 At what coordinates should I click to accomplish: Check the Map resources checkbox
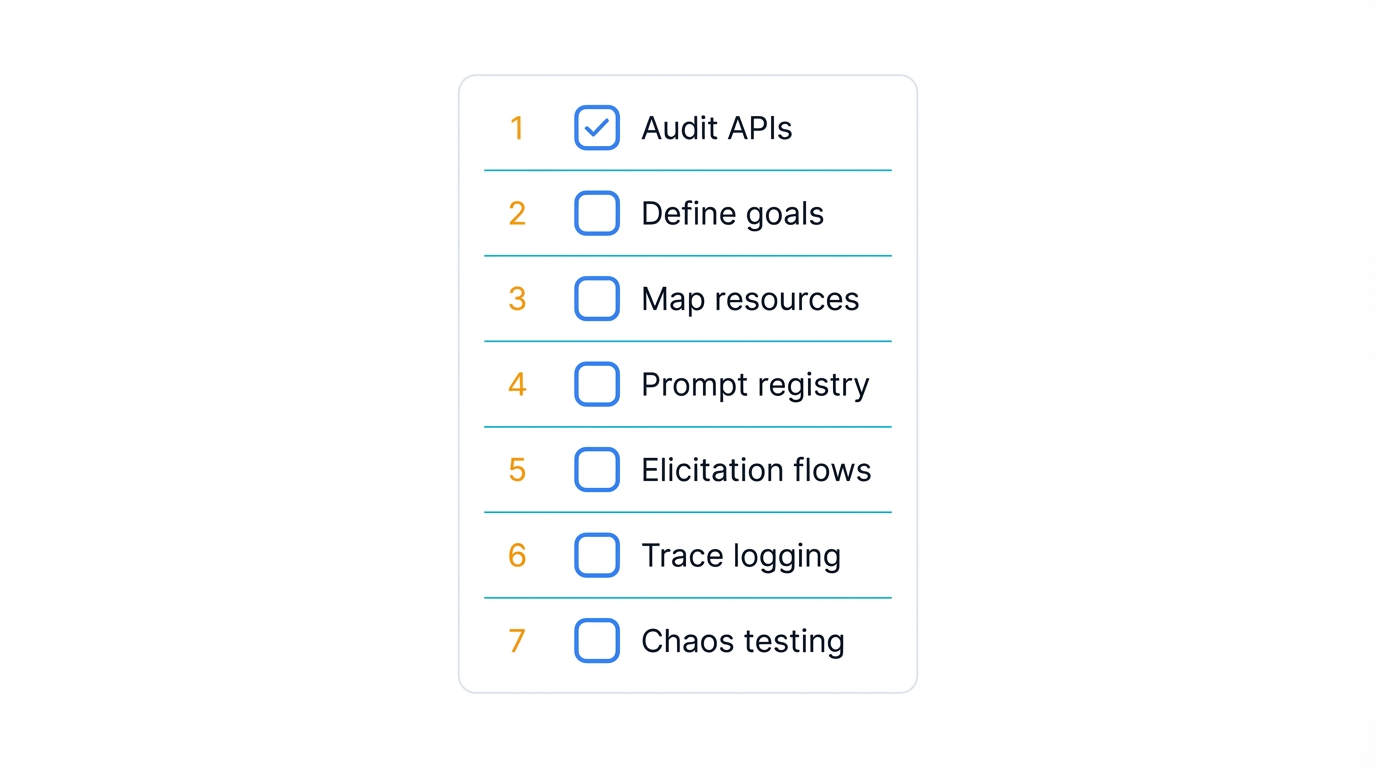tap(597, 298)
